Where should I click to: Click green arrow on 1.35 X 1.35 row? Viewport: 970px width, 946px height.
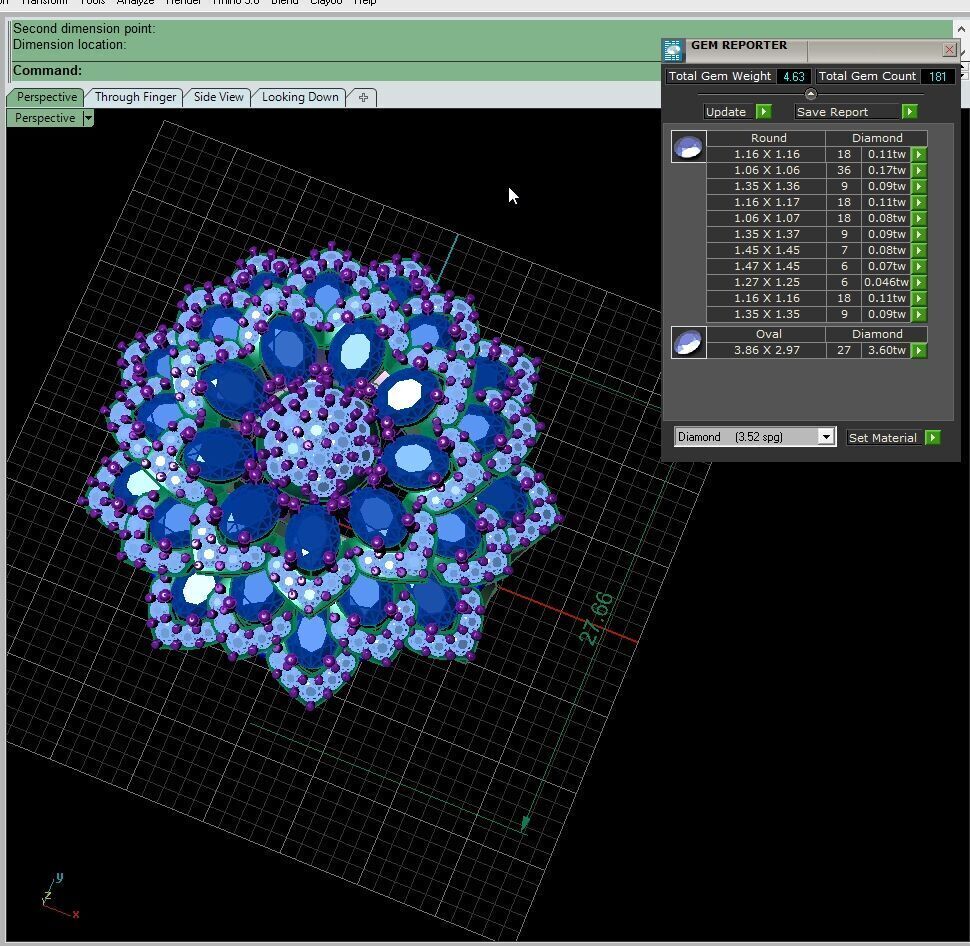click(919, 314)
